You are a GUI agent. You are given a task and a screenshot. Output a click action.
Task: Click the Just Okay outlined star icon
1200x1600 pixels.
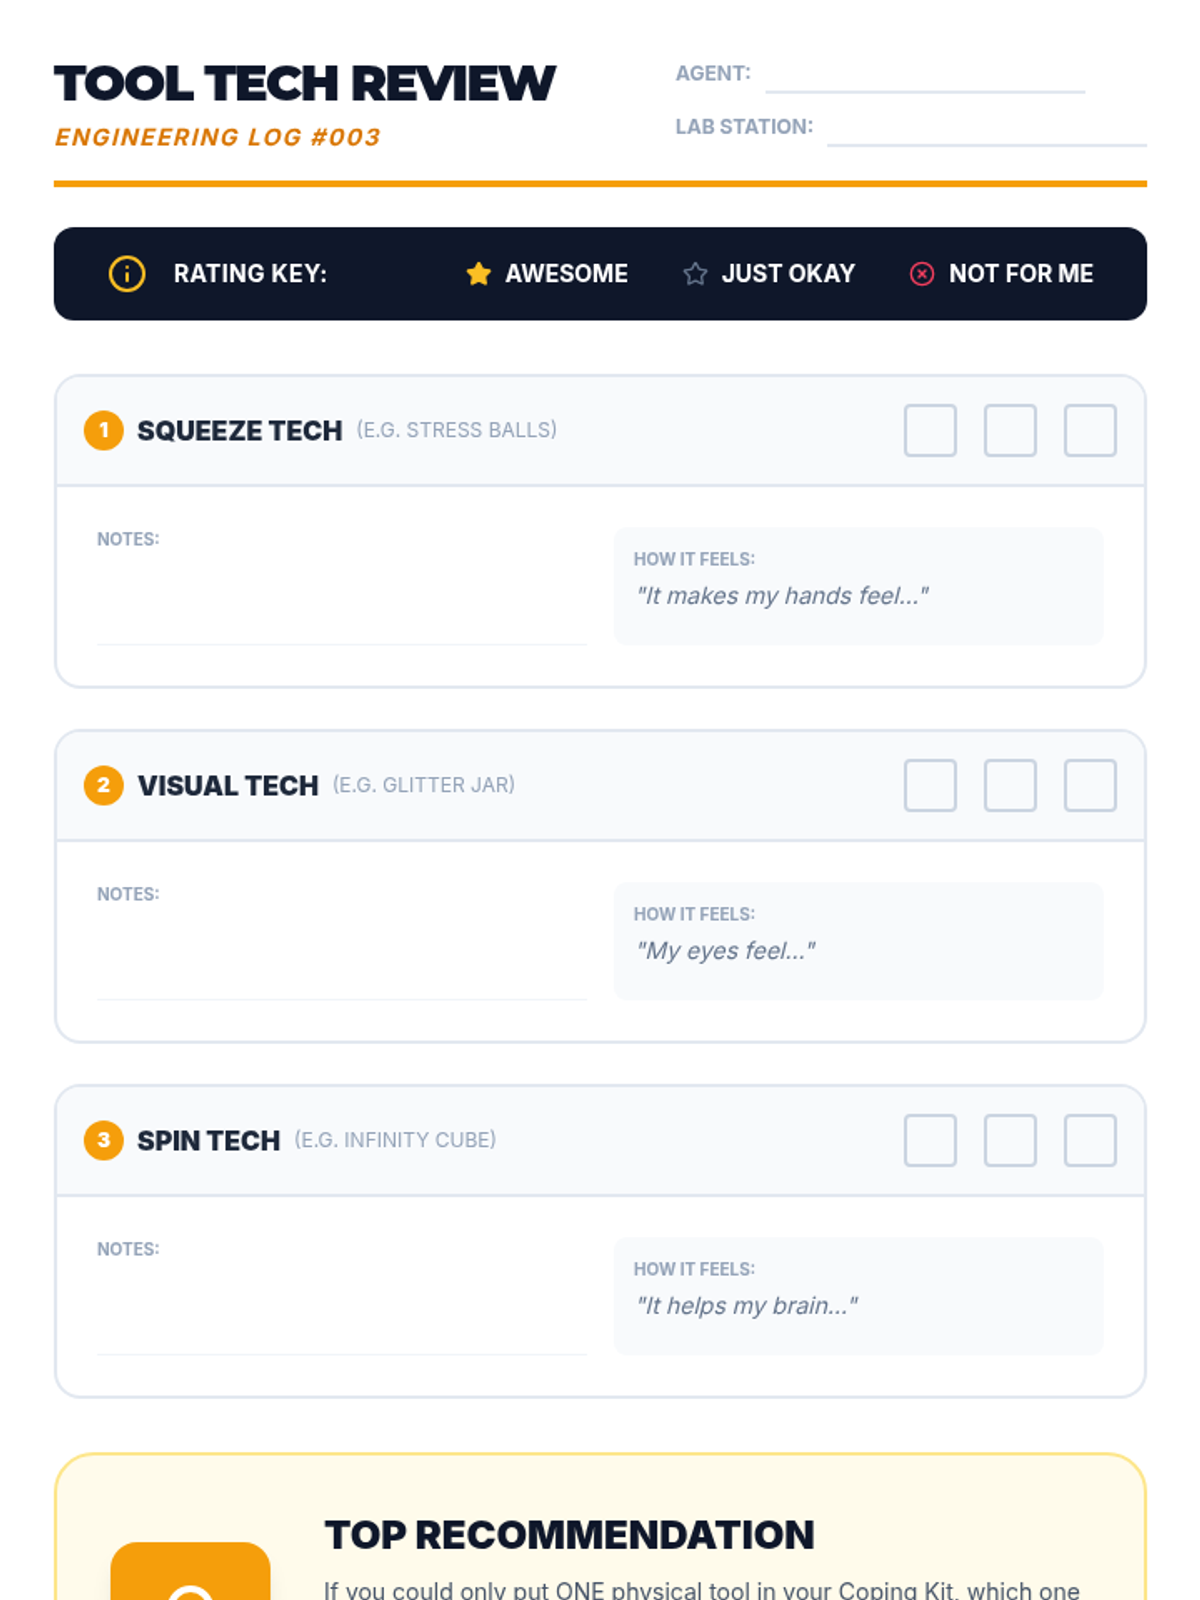coord(695,274)
